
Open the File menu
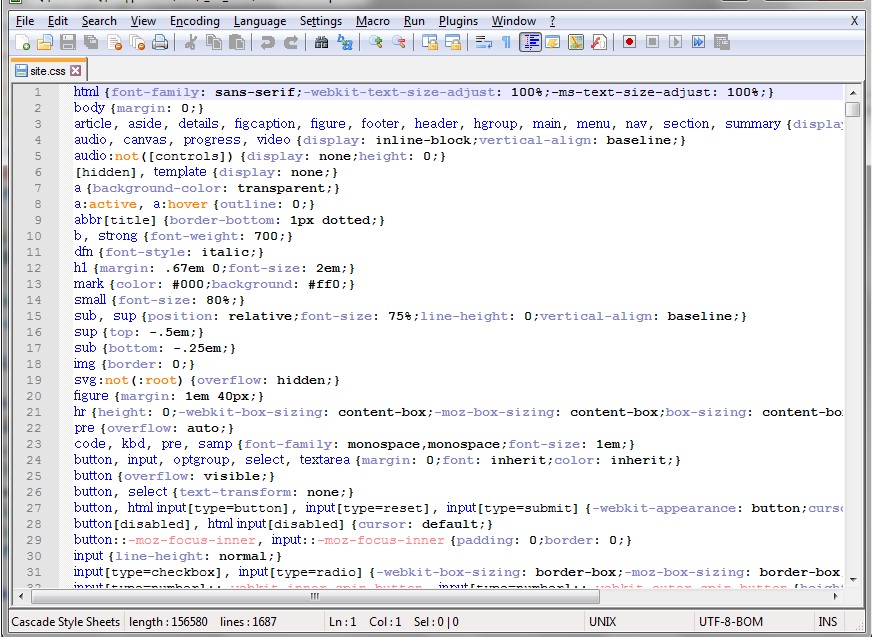pyautogui.click(x=25, y=21)
